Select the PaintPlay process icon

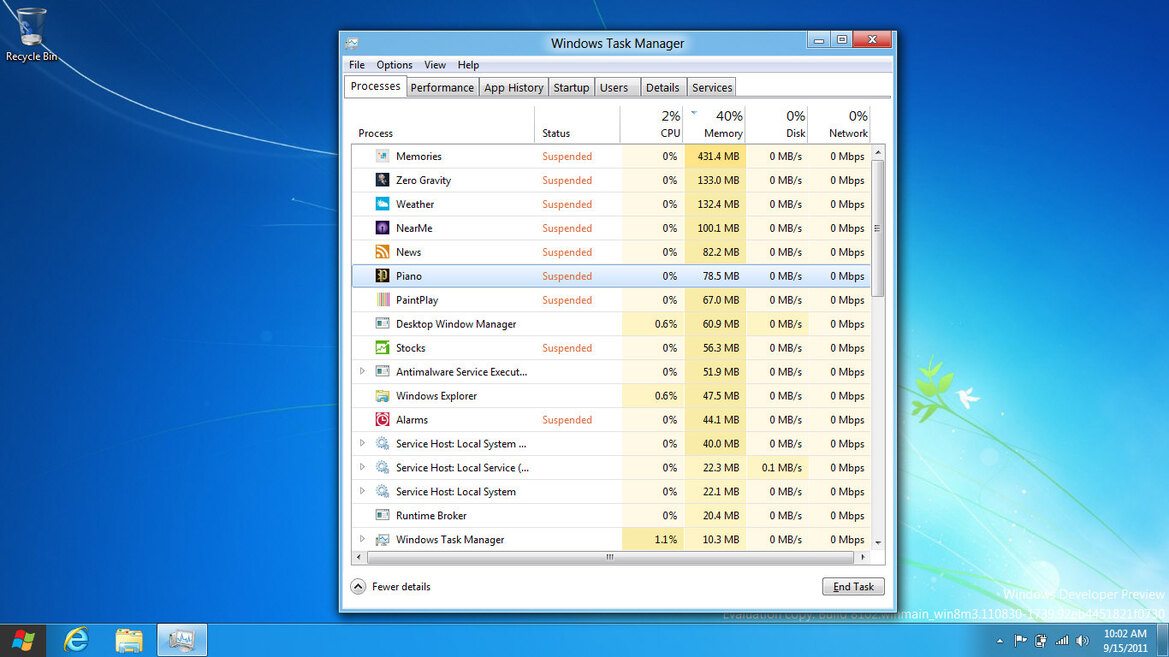click(382, 300)
